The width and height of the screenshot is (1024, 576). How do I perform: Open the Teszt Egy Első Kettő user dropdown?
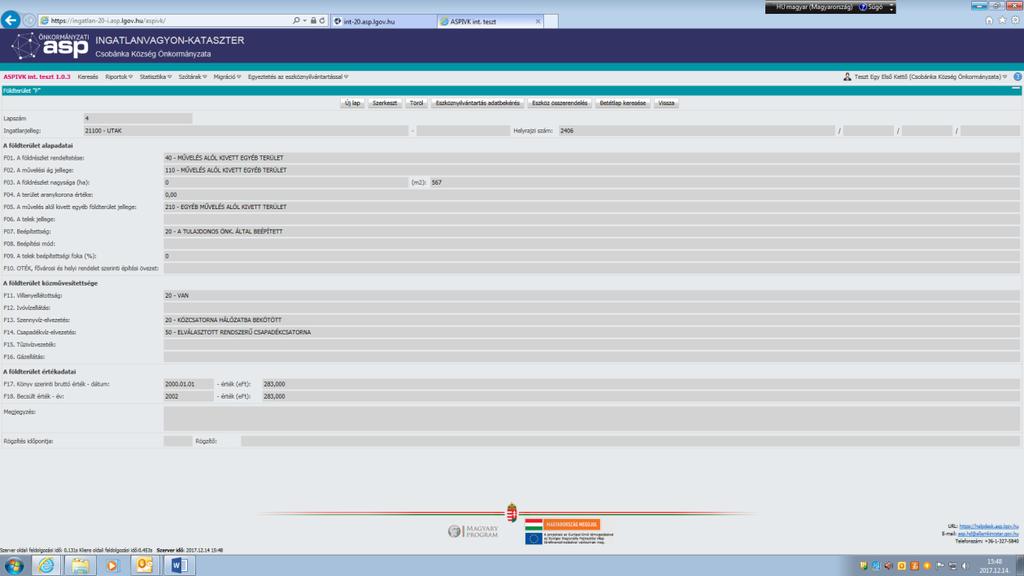930,76
